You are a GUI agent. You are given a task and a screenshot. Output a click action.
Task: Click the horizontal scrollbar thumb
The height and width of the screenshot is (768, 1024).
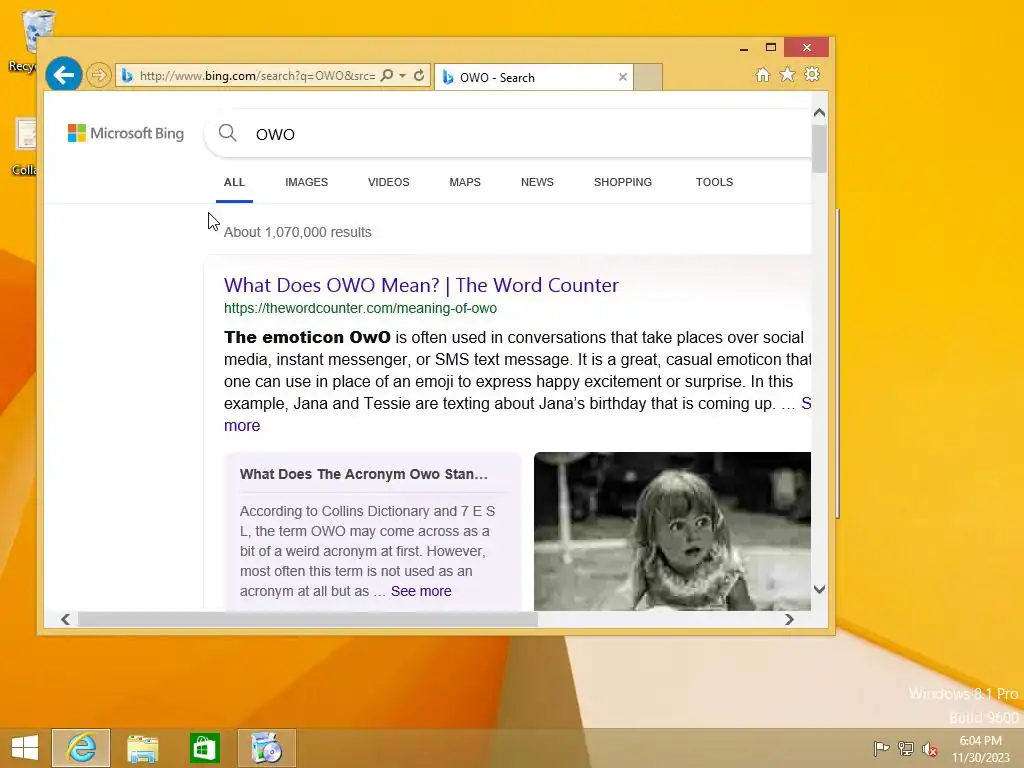coord(308,619)
